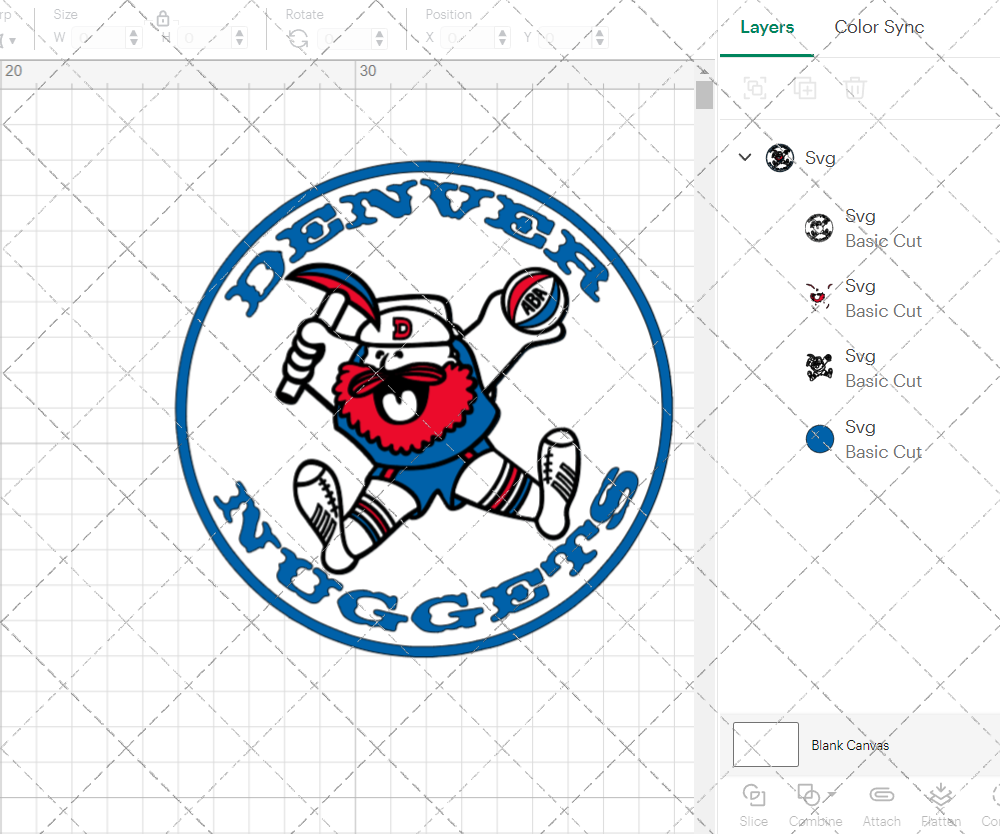
Task: Click the Position Y stepper arrows
Action: tap(599, 38)
